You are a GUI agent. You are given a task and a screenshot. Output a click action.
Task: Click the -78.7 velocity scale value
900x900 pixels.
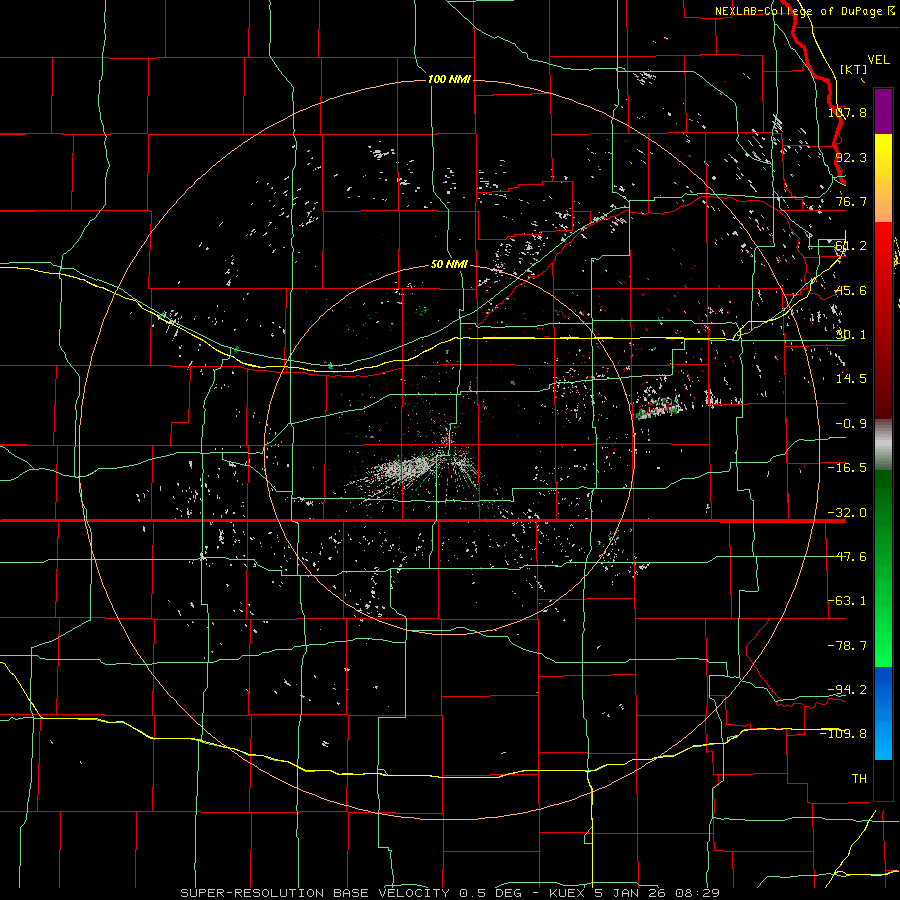(x=847, y=646)
